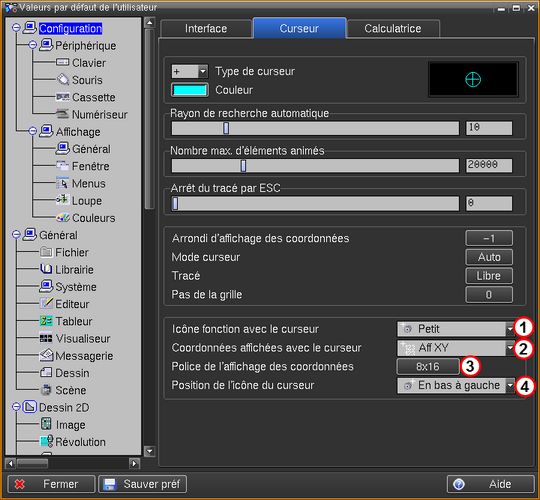Viewport: 540px width, 500px height.
Task: Switch to the Calculatrice tab
Action: tap(393, 28)
